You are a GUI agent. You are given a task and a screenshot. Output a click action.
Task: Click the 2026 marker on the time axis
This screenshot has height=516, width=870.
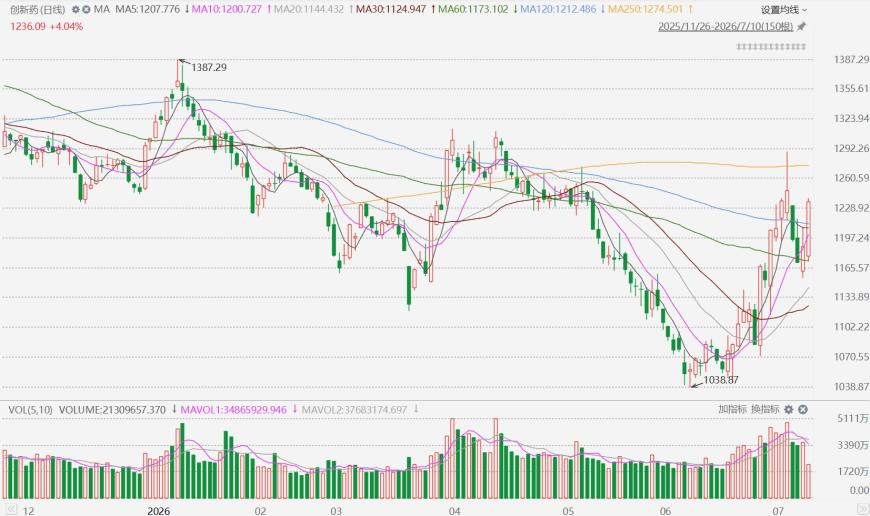pos(159,511)
